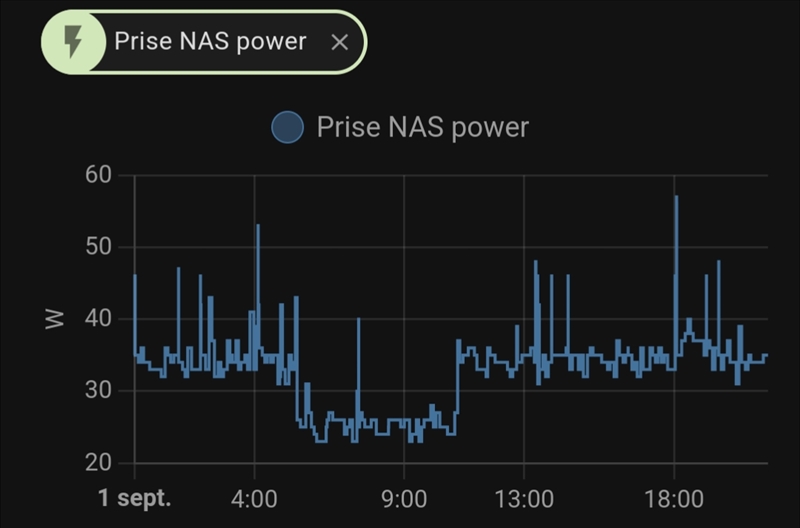Click the 40 tick on the Y axis

(x=98, y=320)
